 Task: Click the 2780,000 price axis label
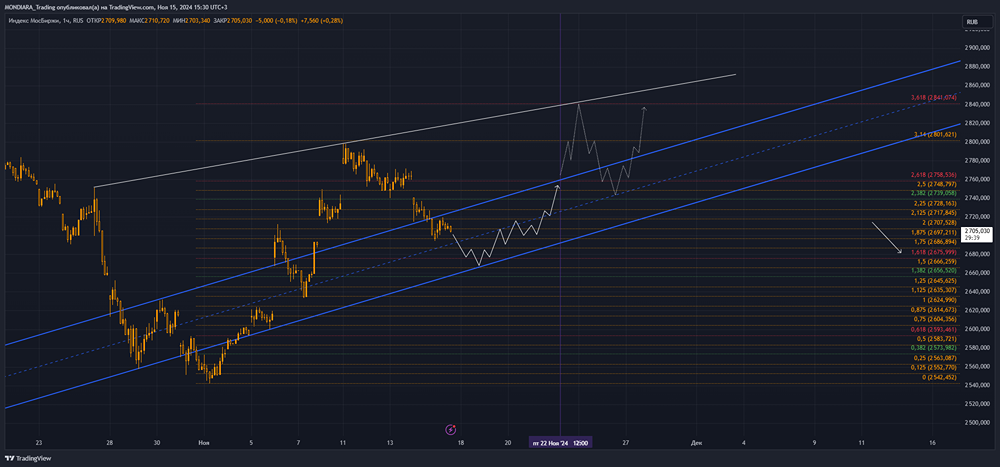tap(978, 160)
